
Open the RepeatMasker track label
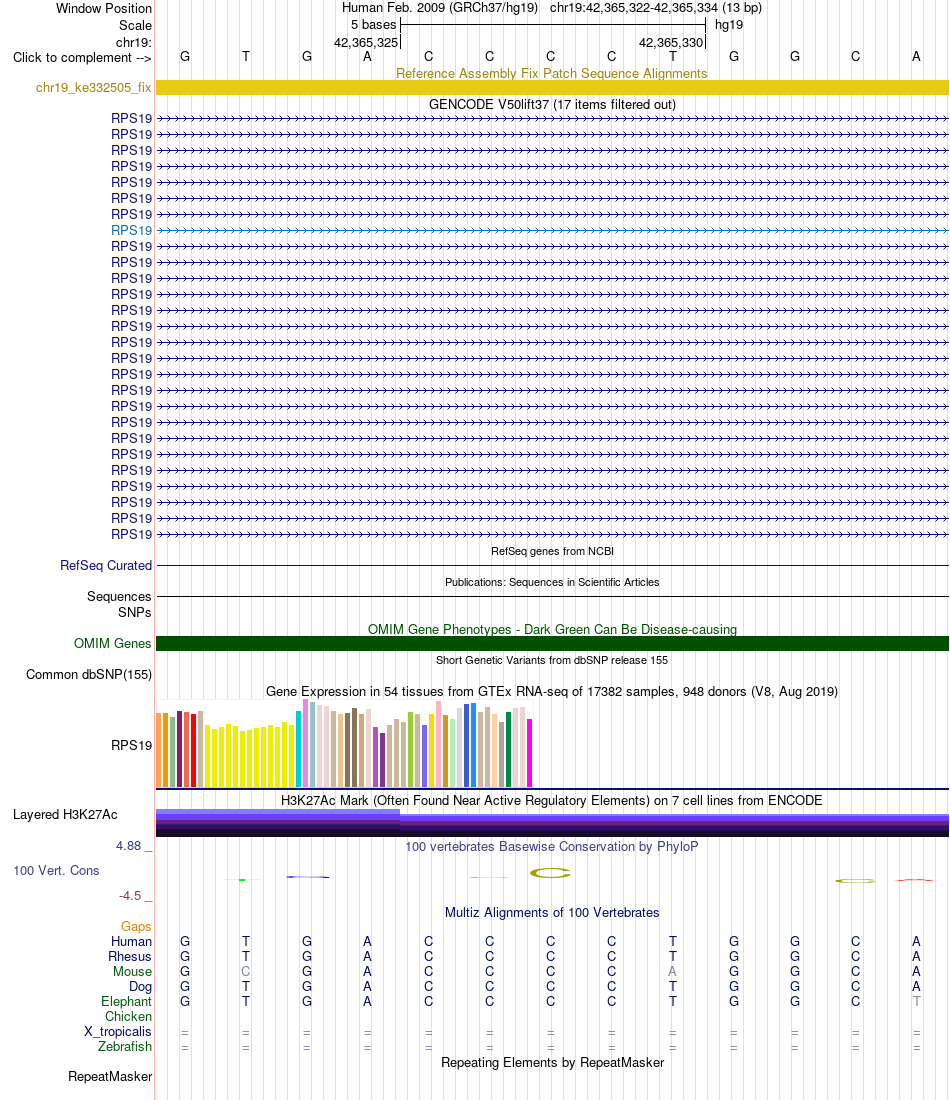[x=110, y=1076]
